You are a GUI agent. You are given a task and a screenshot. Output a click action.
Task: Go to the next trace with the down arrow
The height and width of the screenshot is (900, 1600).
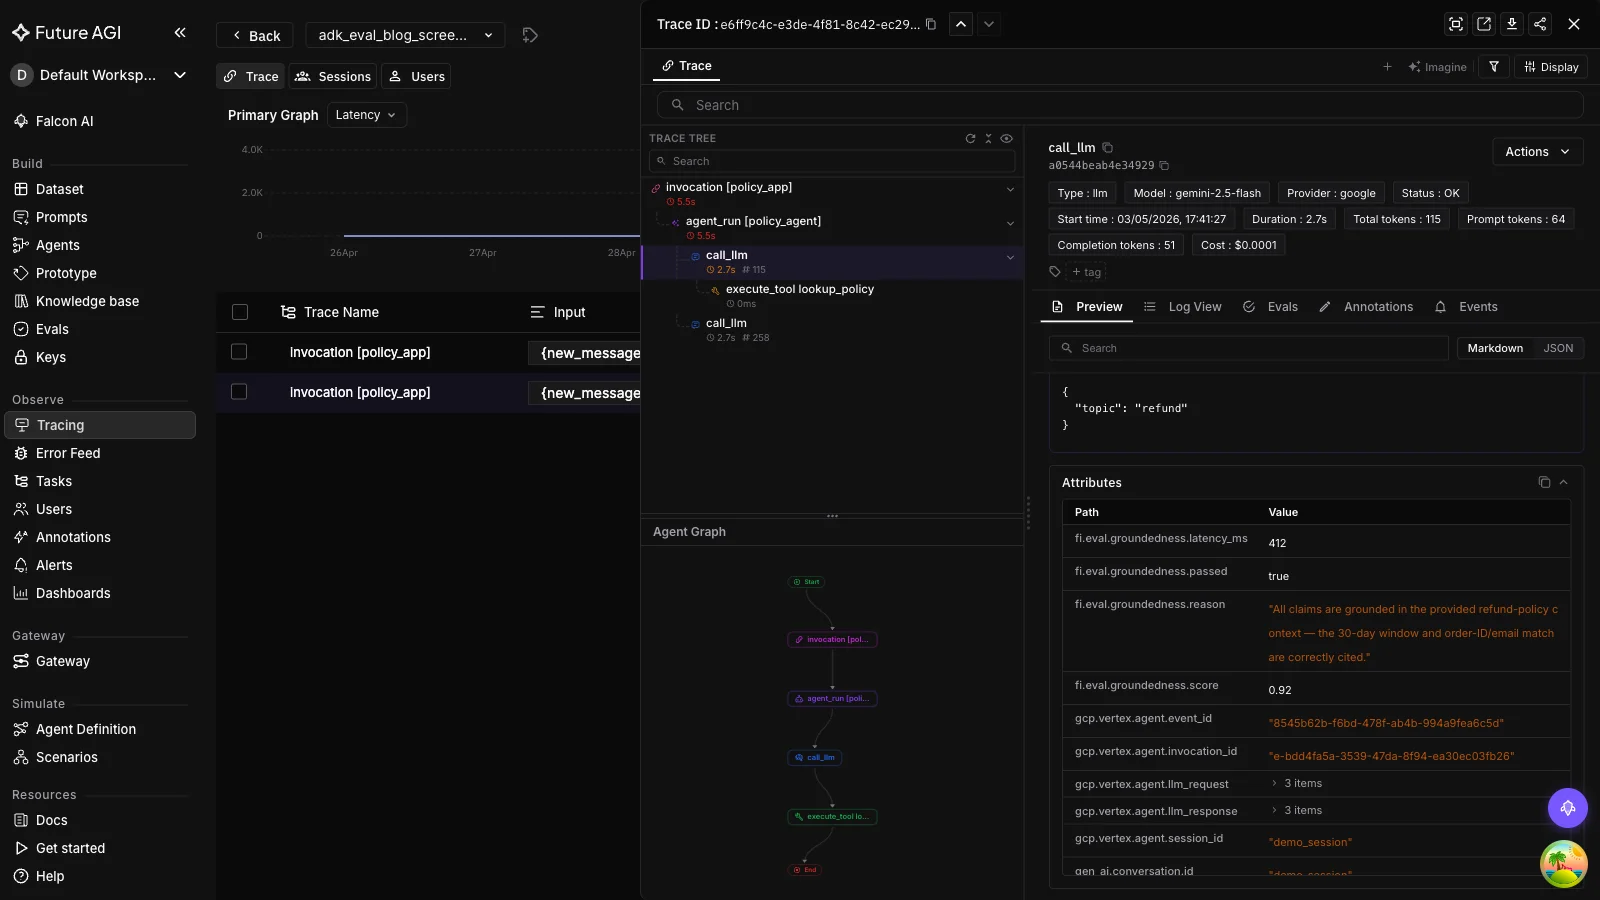click(989, 24)
